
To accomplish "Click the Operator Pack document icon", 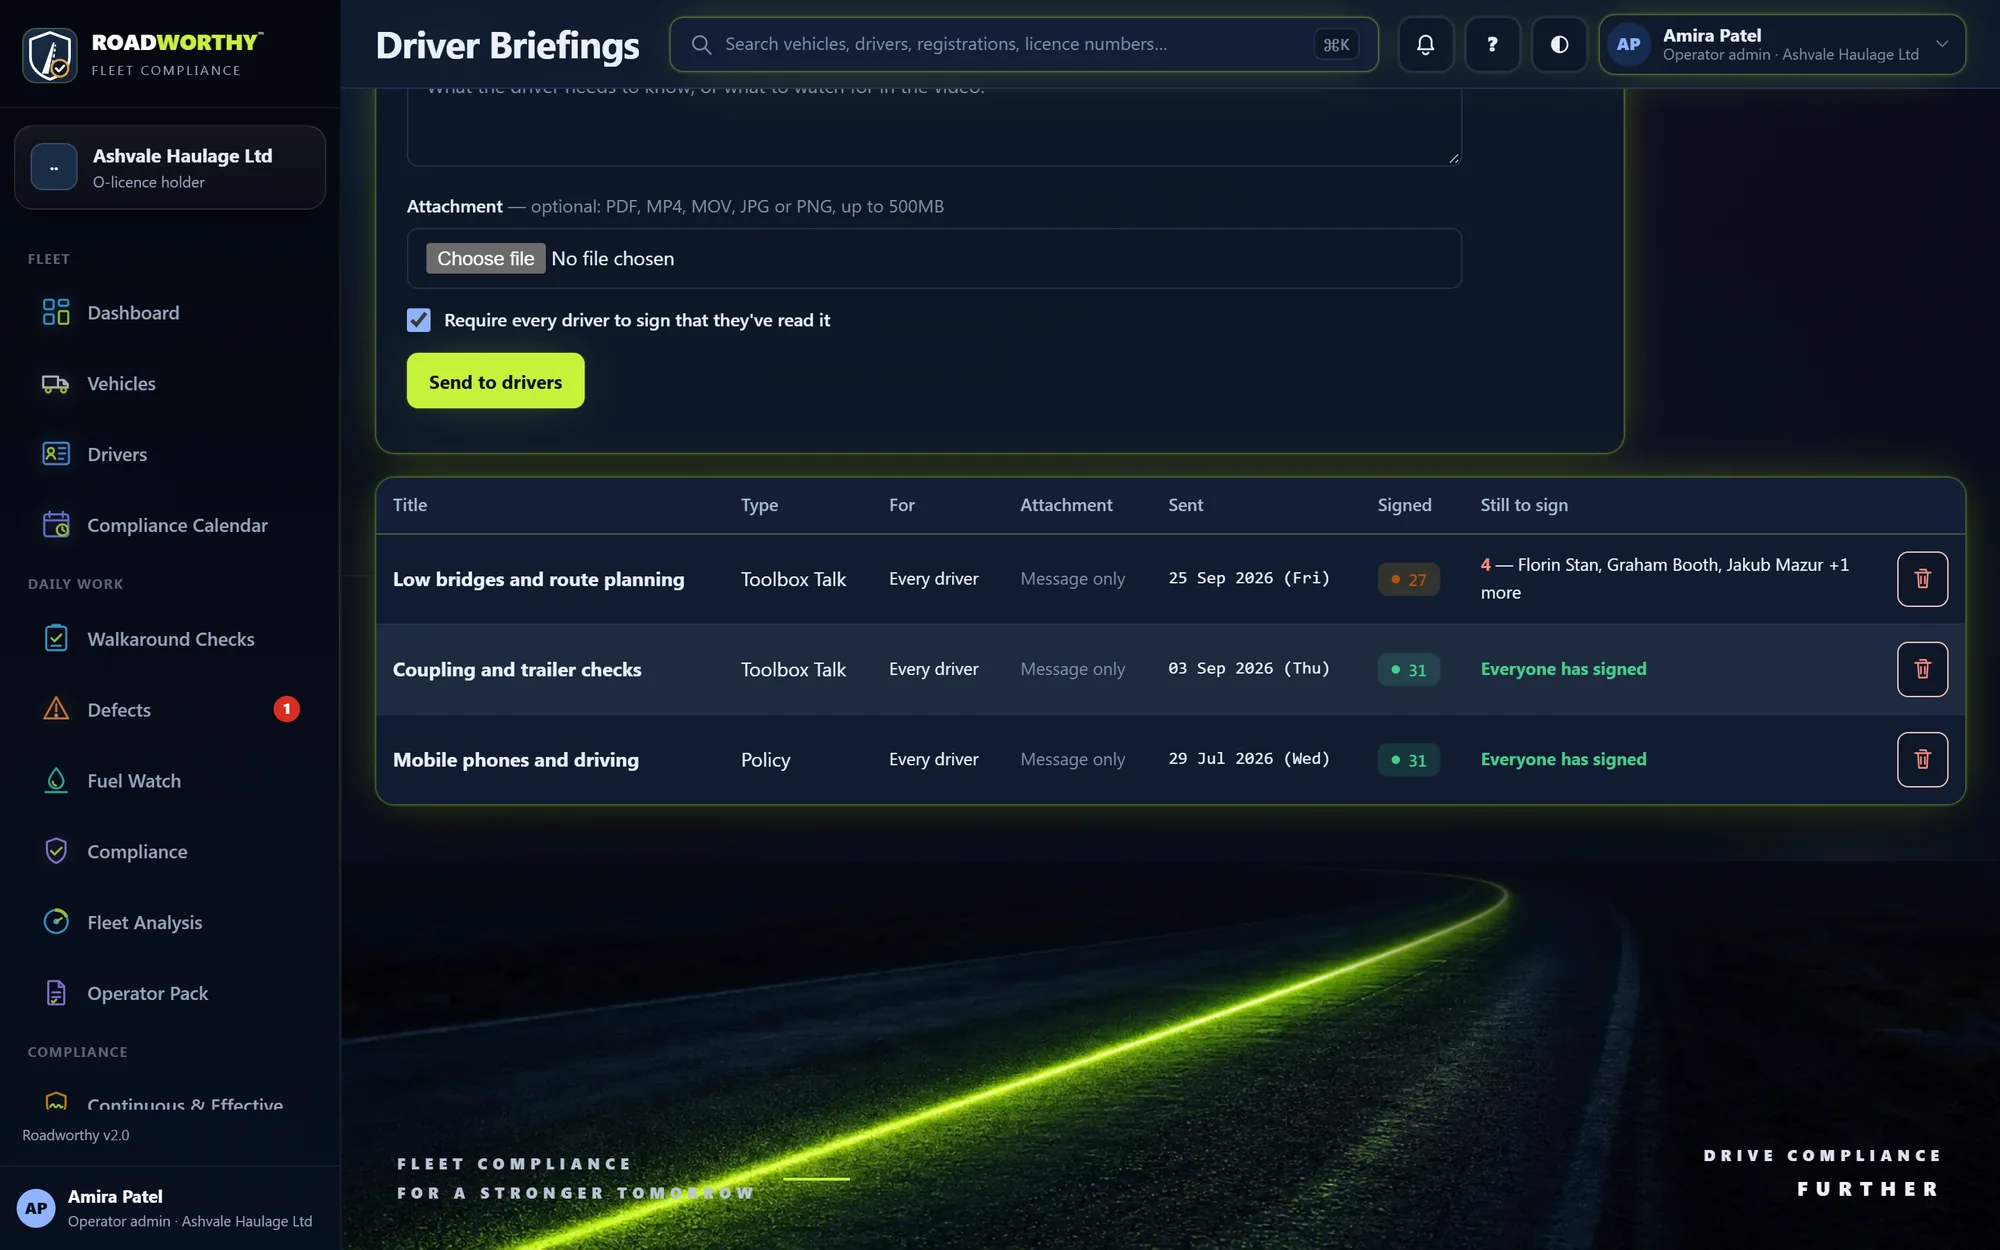I will [x=56, y=993].
